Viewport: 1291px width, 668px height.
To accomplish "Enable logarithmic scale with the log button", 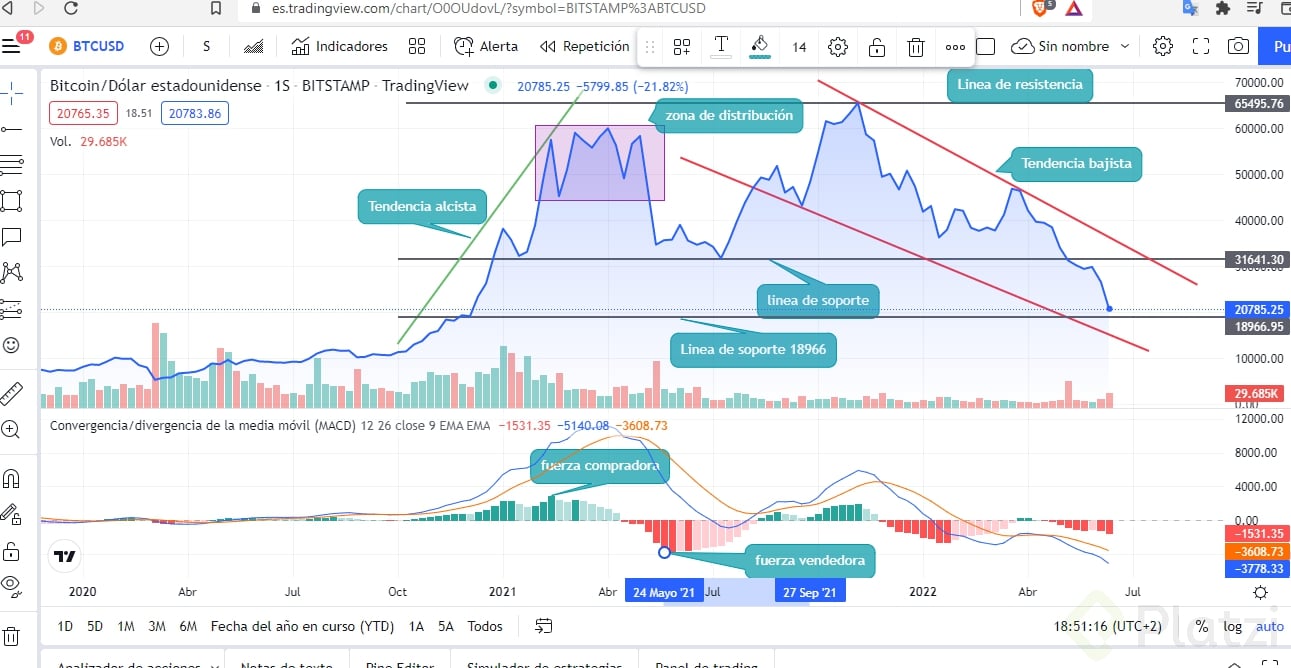I will click(x=1233, y=626).
